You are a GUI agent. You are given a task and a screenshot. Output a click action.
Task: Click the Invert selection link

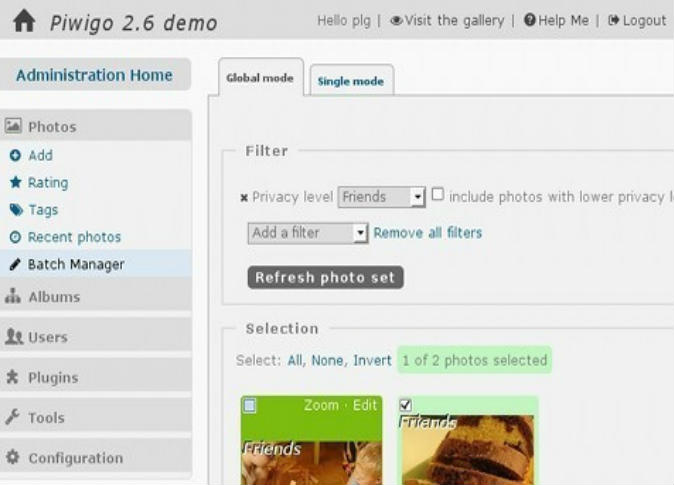click(372, 360)
